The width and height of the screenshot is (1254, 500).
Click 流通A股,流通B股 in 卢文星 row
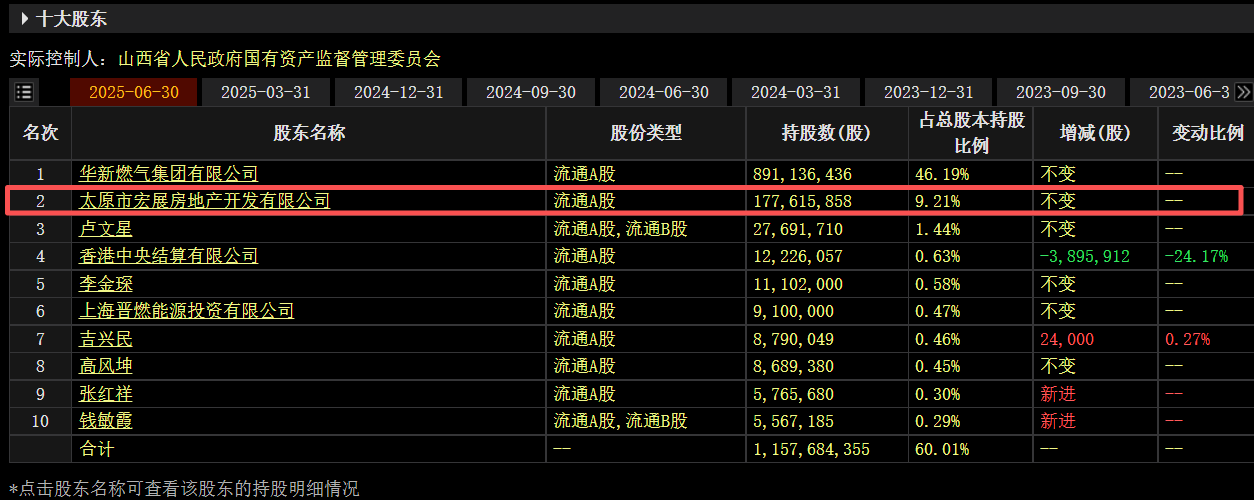click(x=620, y=229)
